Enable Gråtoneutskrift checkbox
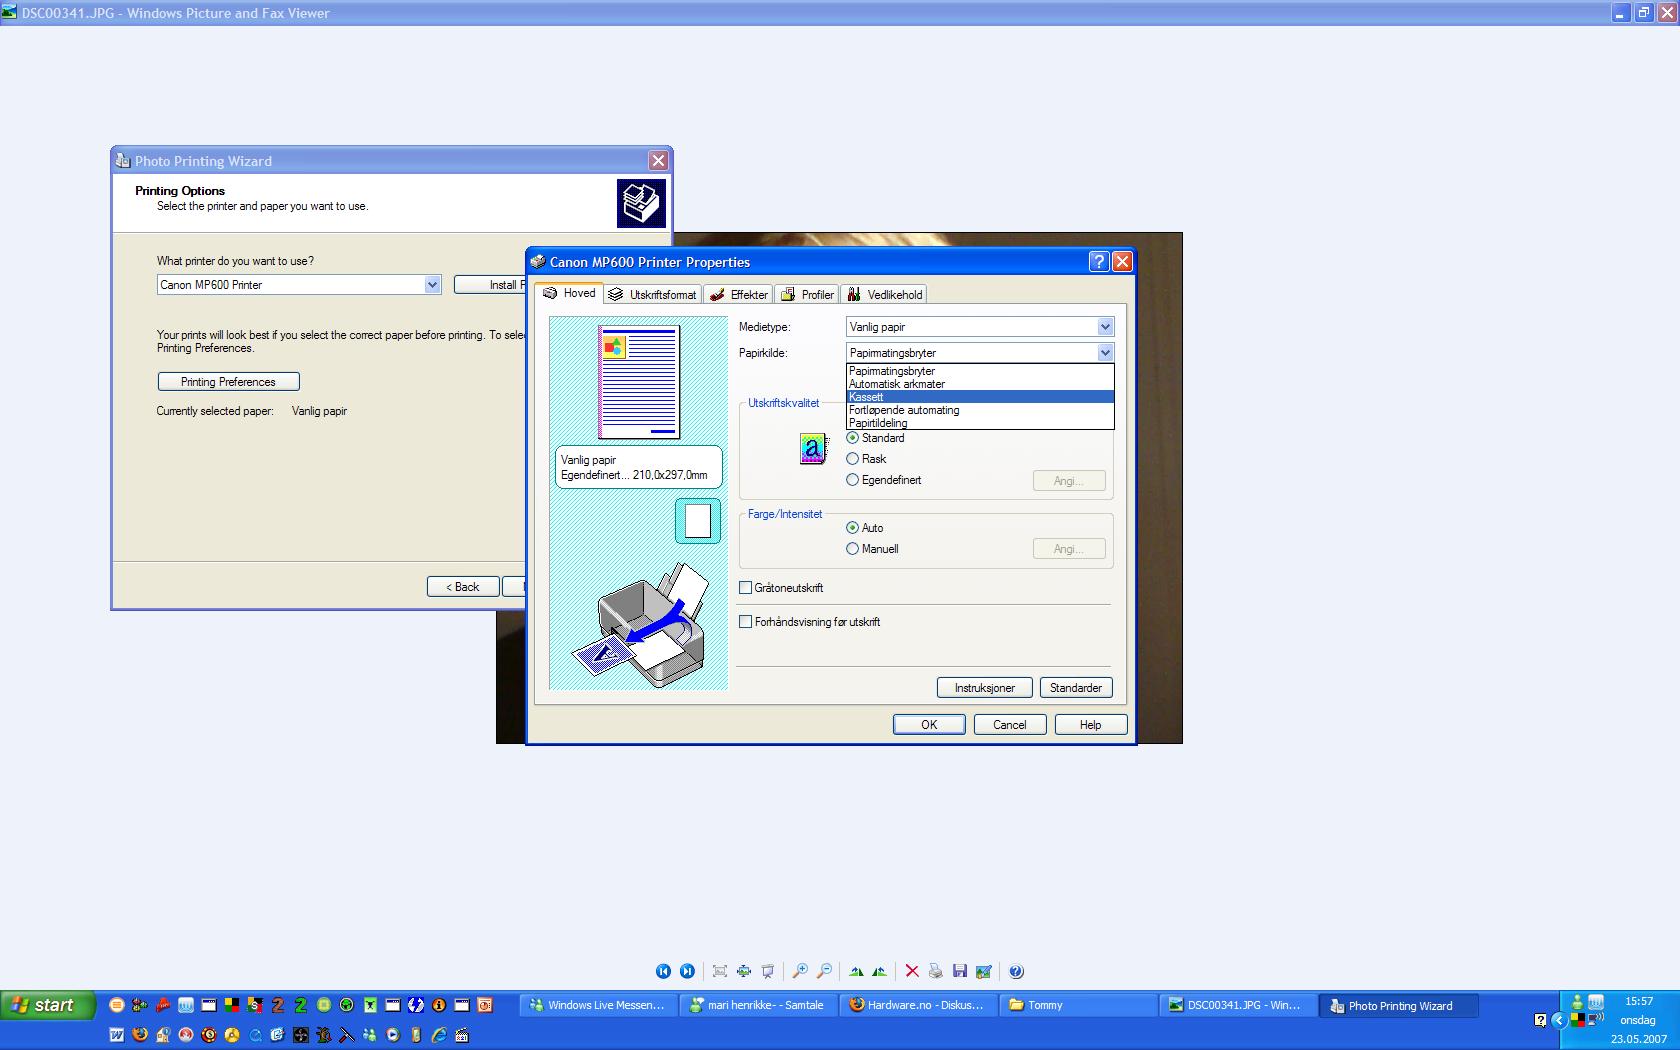The height and width of the screenshot is (1050, 1680). (745, 588)
